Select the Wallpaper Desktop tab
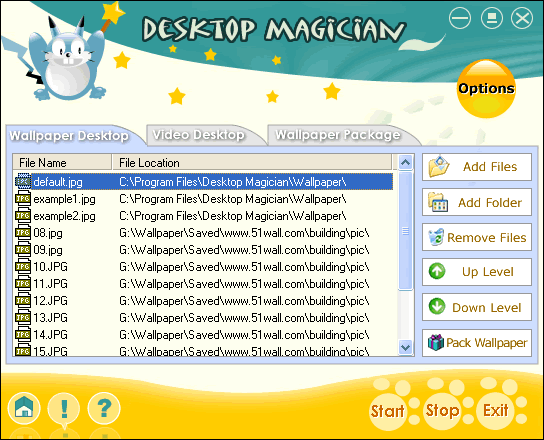This screenshot has width=544, height=440. (x=69, y=135)
